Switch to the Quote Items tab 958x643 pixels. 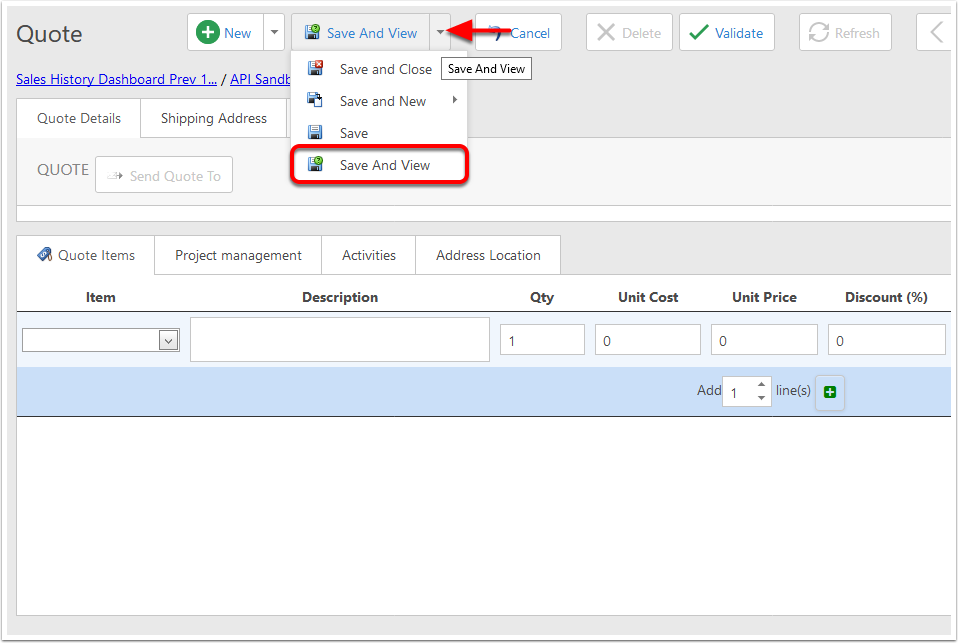pyautogui.click(x=86, y=255)
